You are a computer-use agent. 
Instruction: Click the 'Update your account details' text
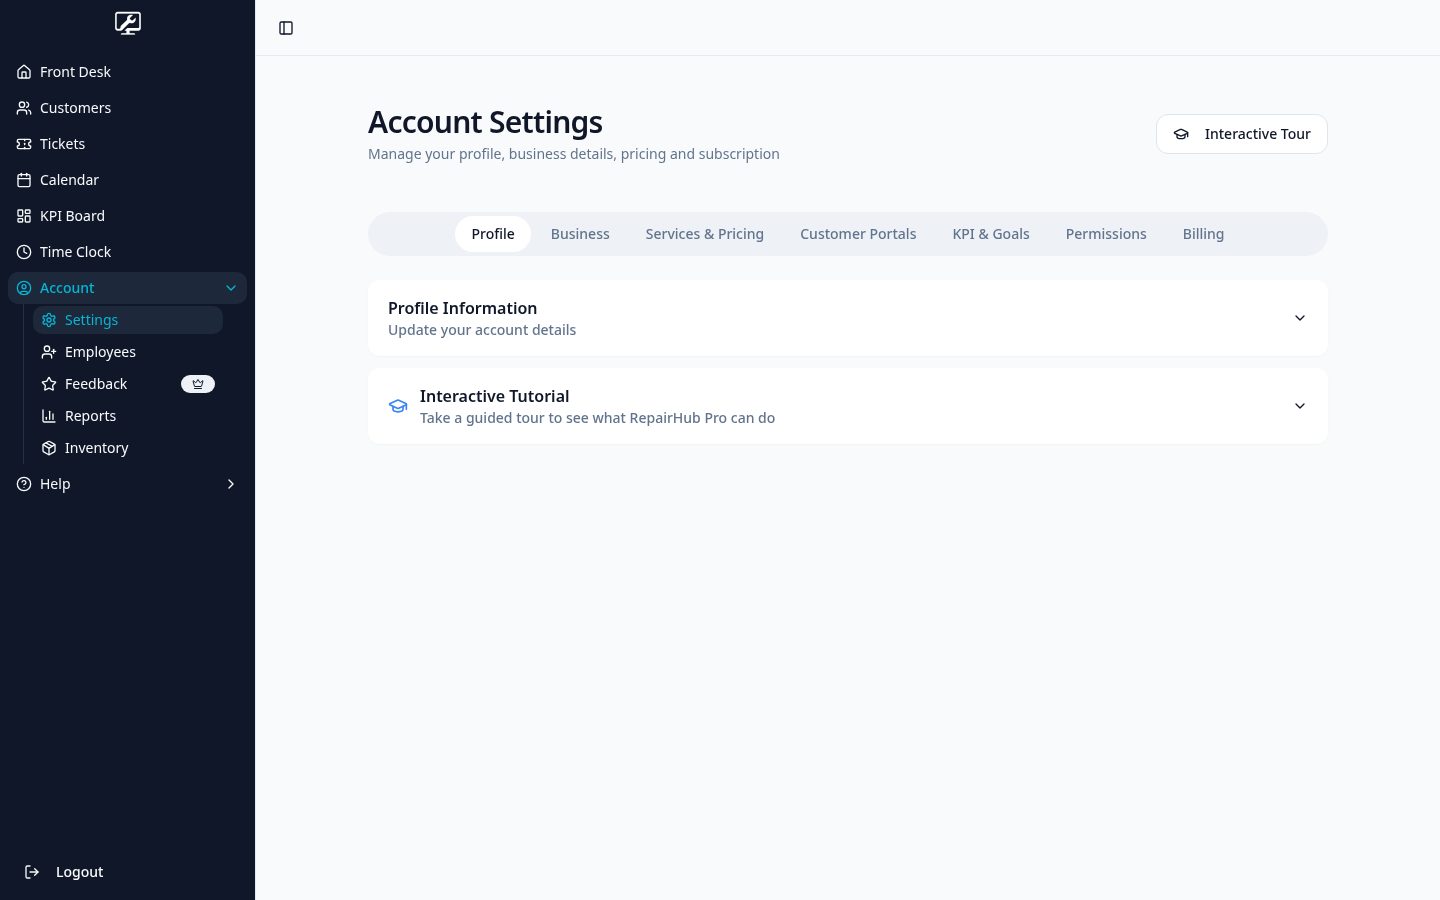[x=482, y=330]
